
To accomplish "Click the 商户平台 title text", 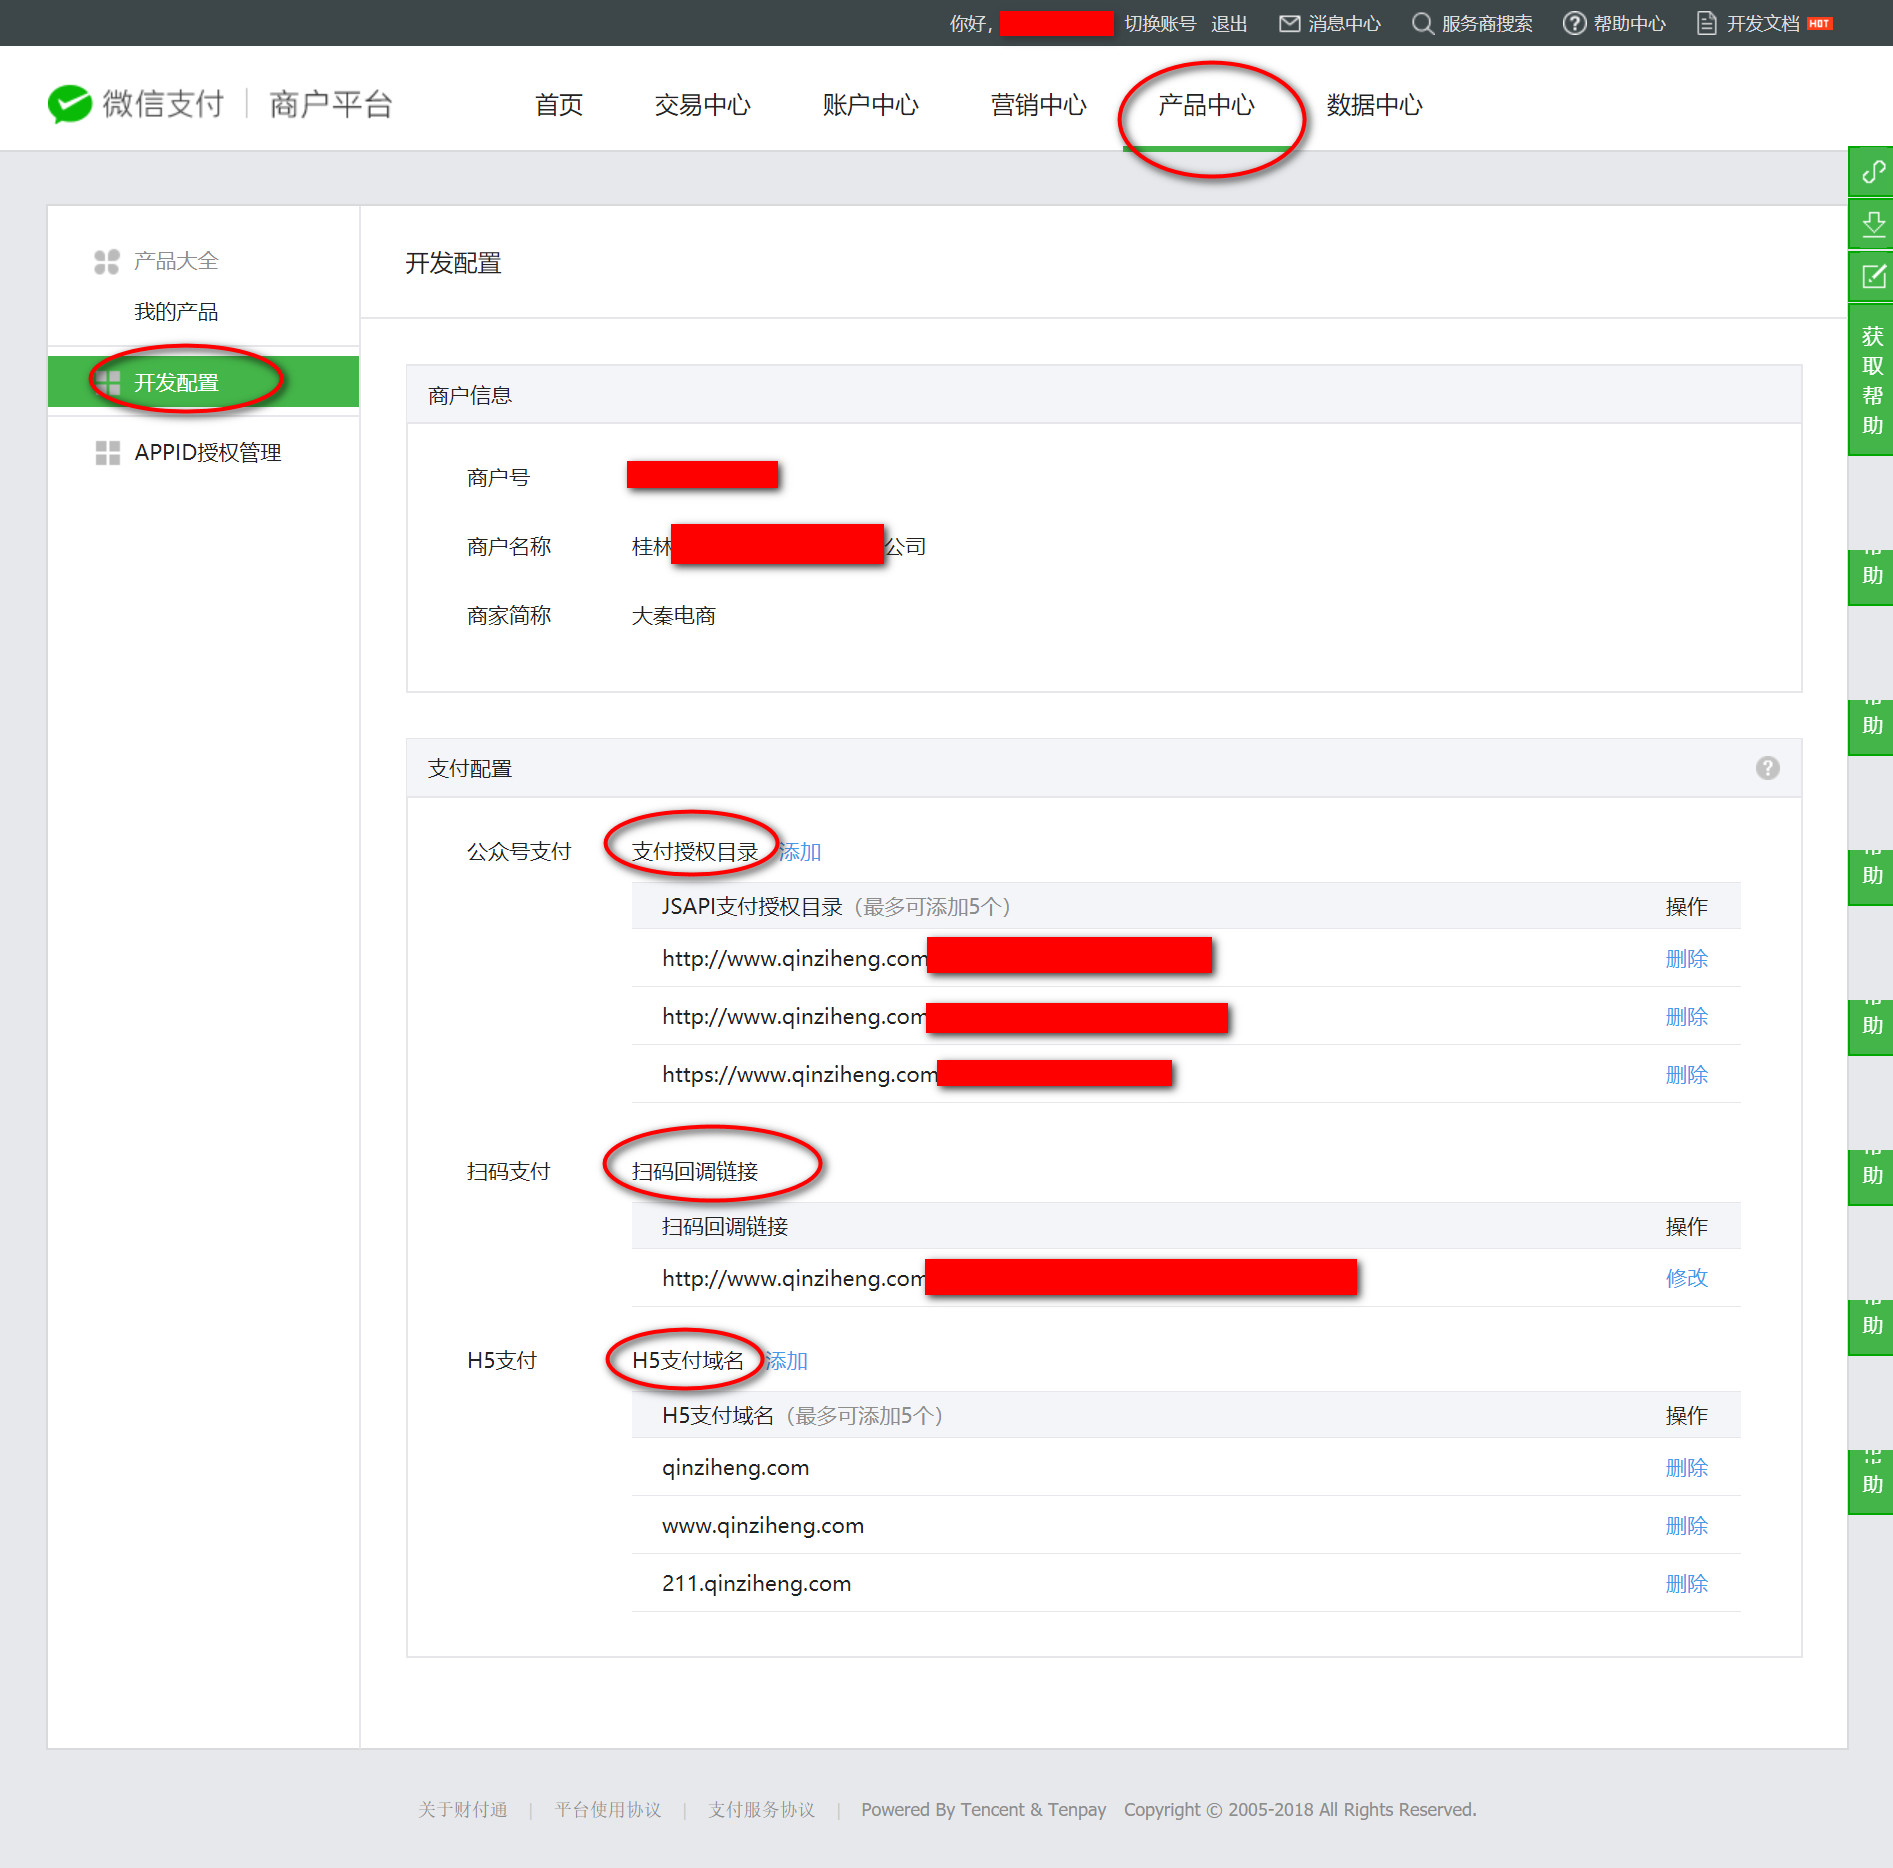I will [x=331, y=104].
